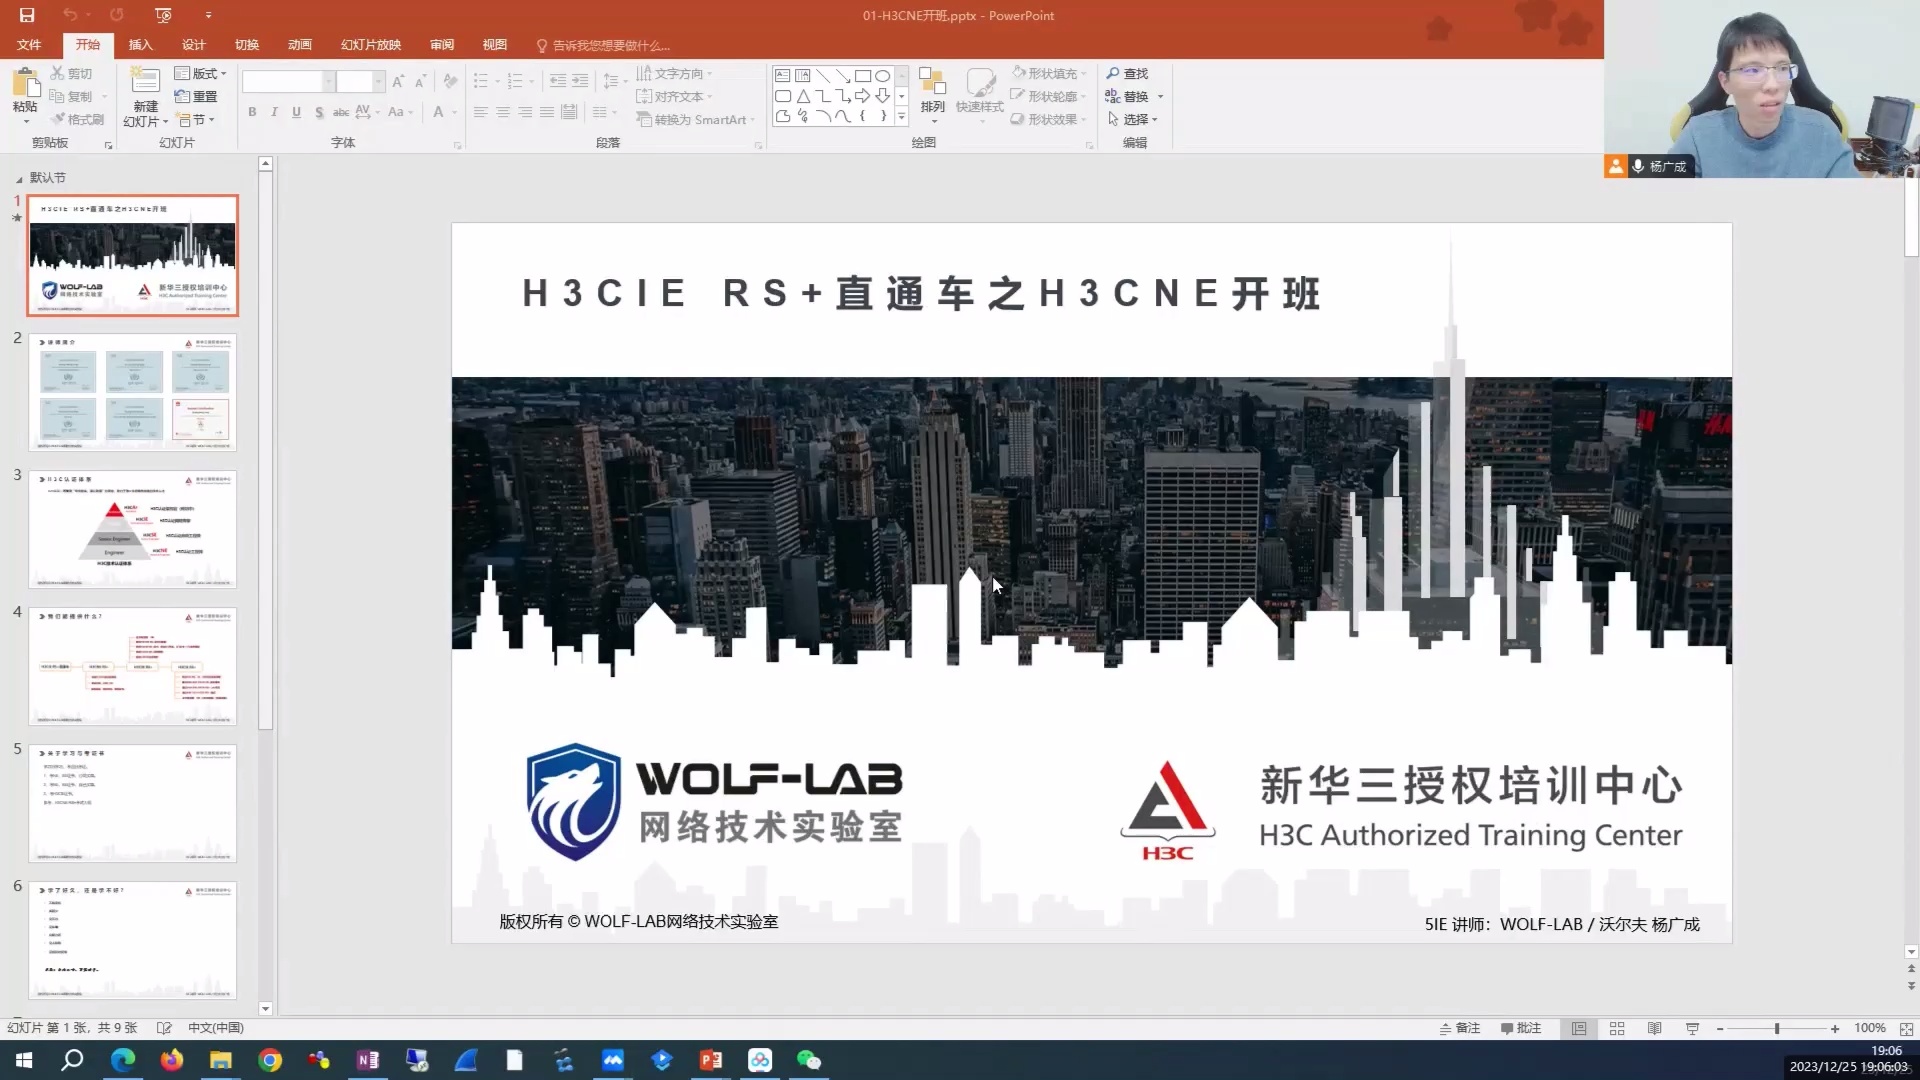The image size is (1920, 1080).
Task: Toggle bold formatting
Action: 252,112
